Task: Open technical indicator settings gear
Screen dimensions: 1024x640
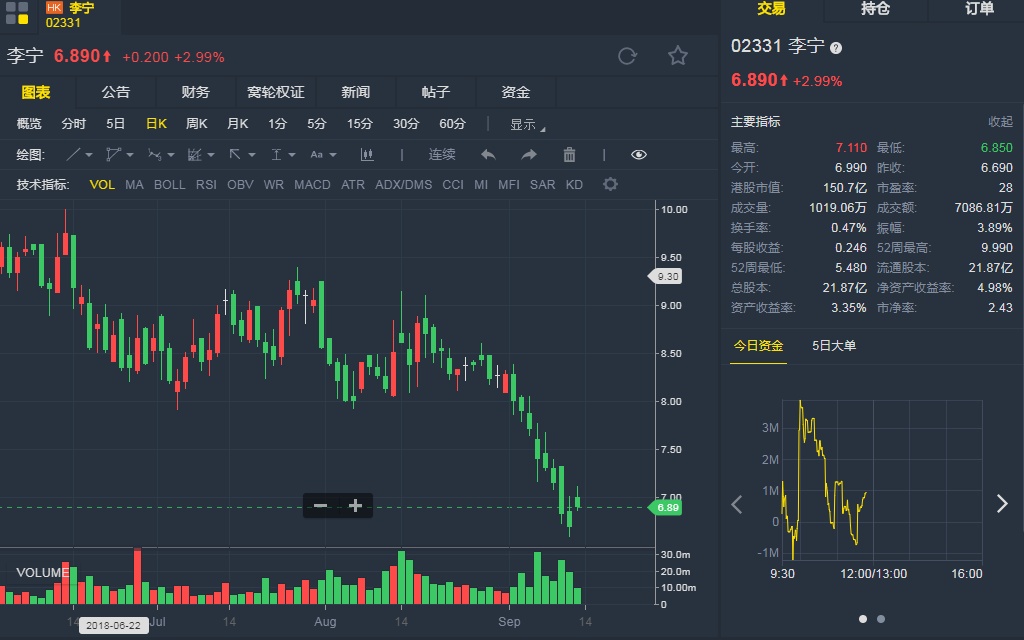Action: point(610,185)
